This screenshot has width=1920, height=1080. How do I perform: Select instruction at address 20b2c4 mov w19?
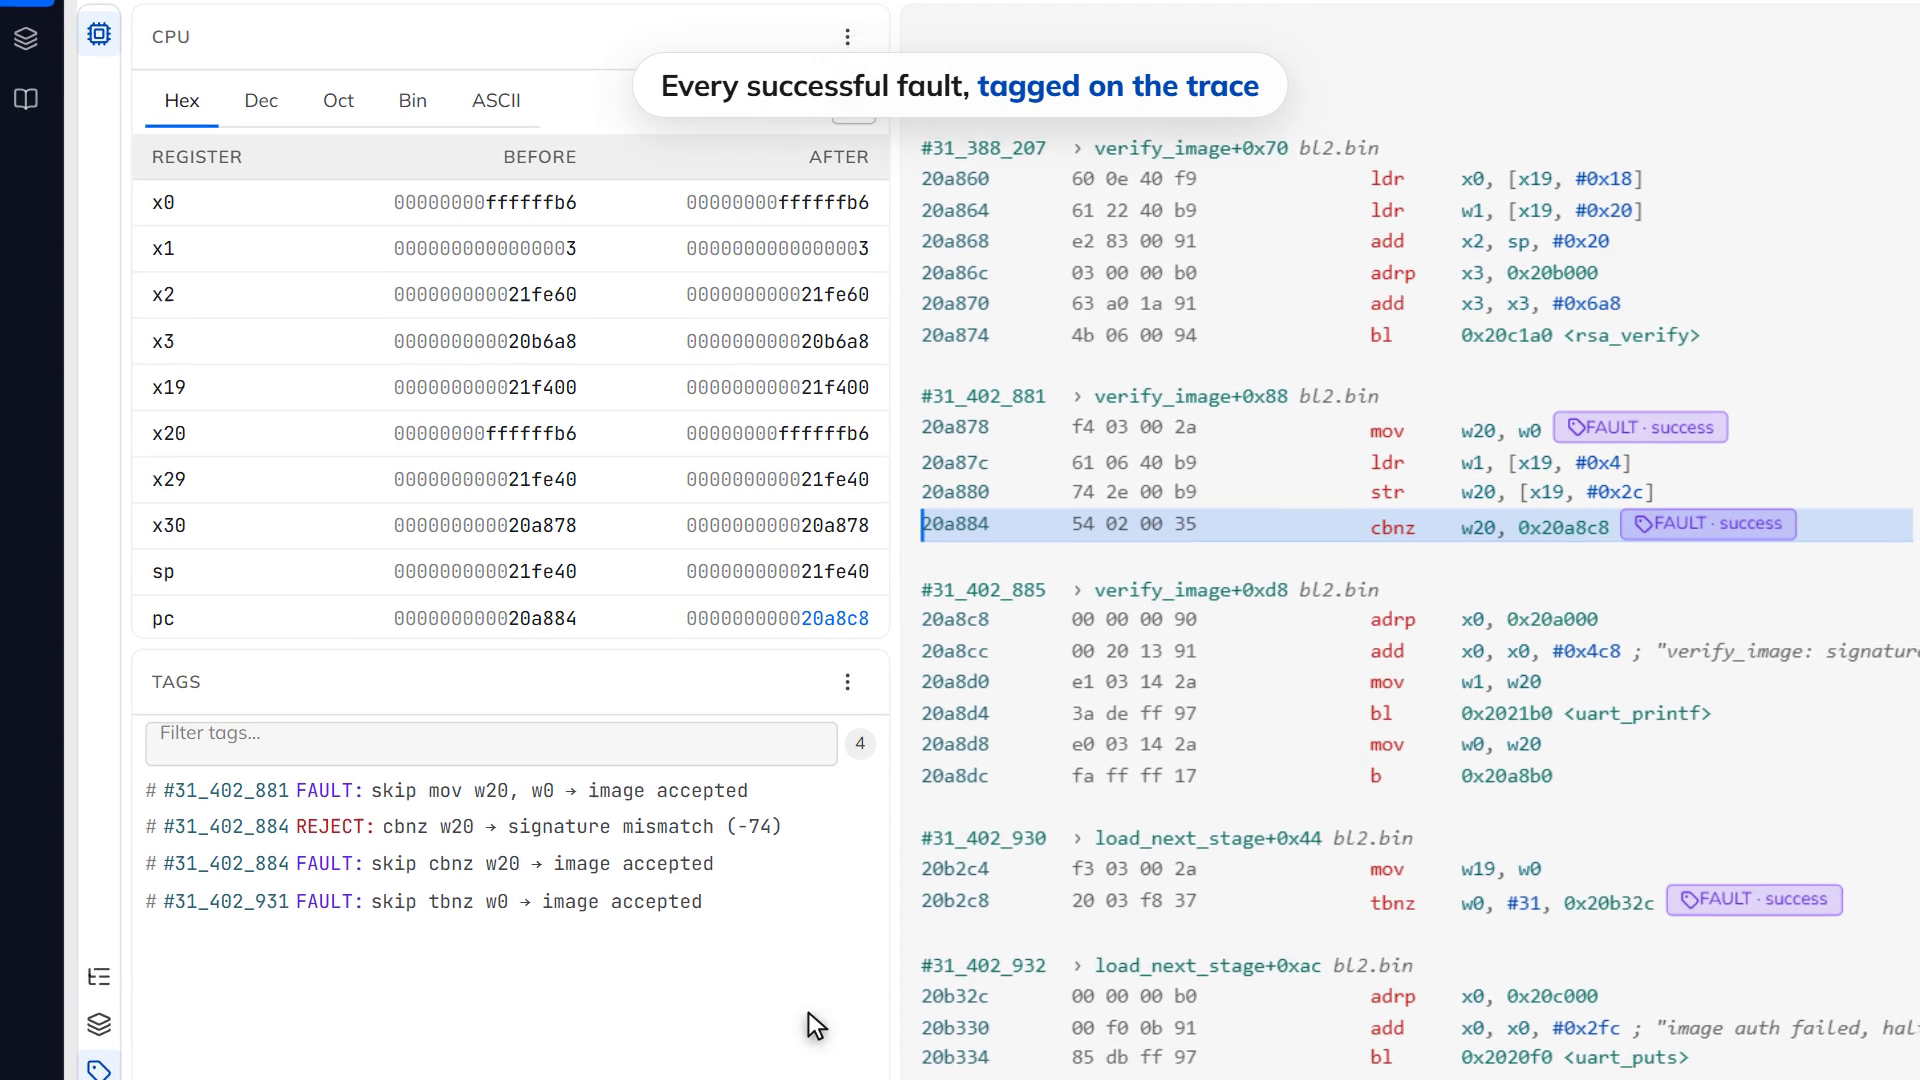(x=1231, y=870)
